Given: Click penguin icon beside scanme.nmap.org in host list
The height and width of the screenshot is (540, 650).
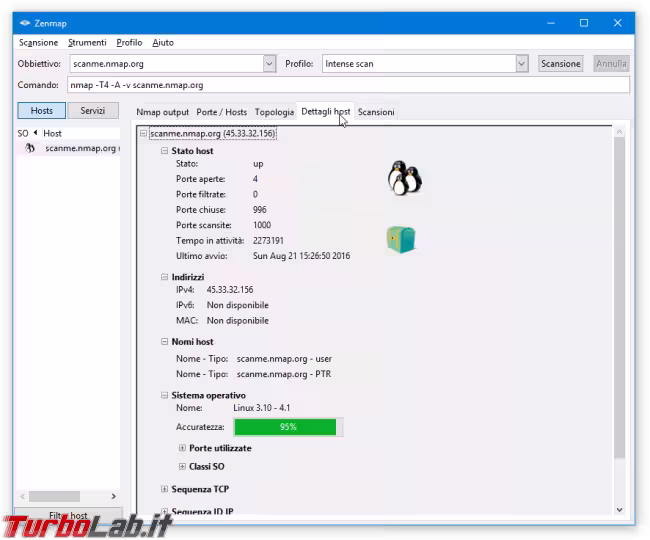Looking at the screenshot, I should pyautogui.click(x=30, y=148).
